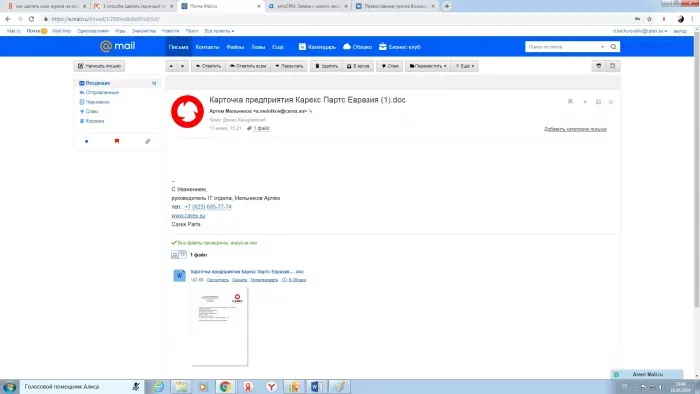Open Agent Mail.ru panel at bottom
This screenshot has width=700, height=394.
(647, 374)
